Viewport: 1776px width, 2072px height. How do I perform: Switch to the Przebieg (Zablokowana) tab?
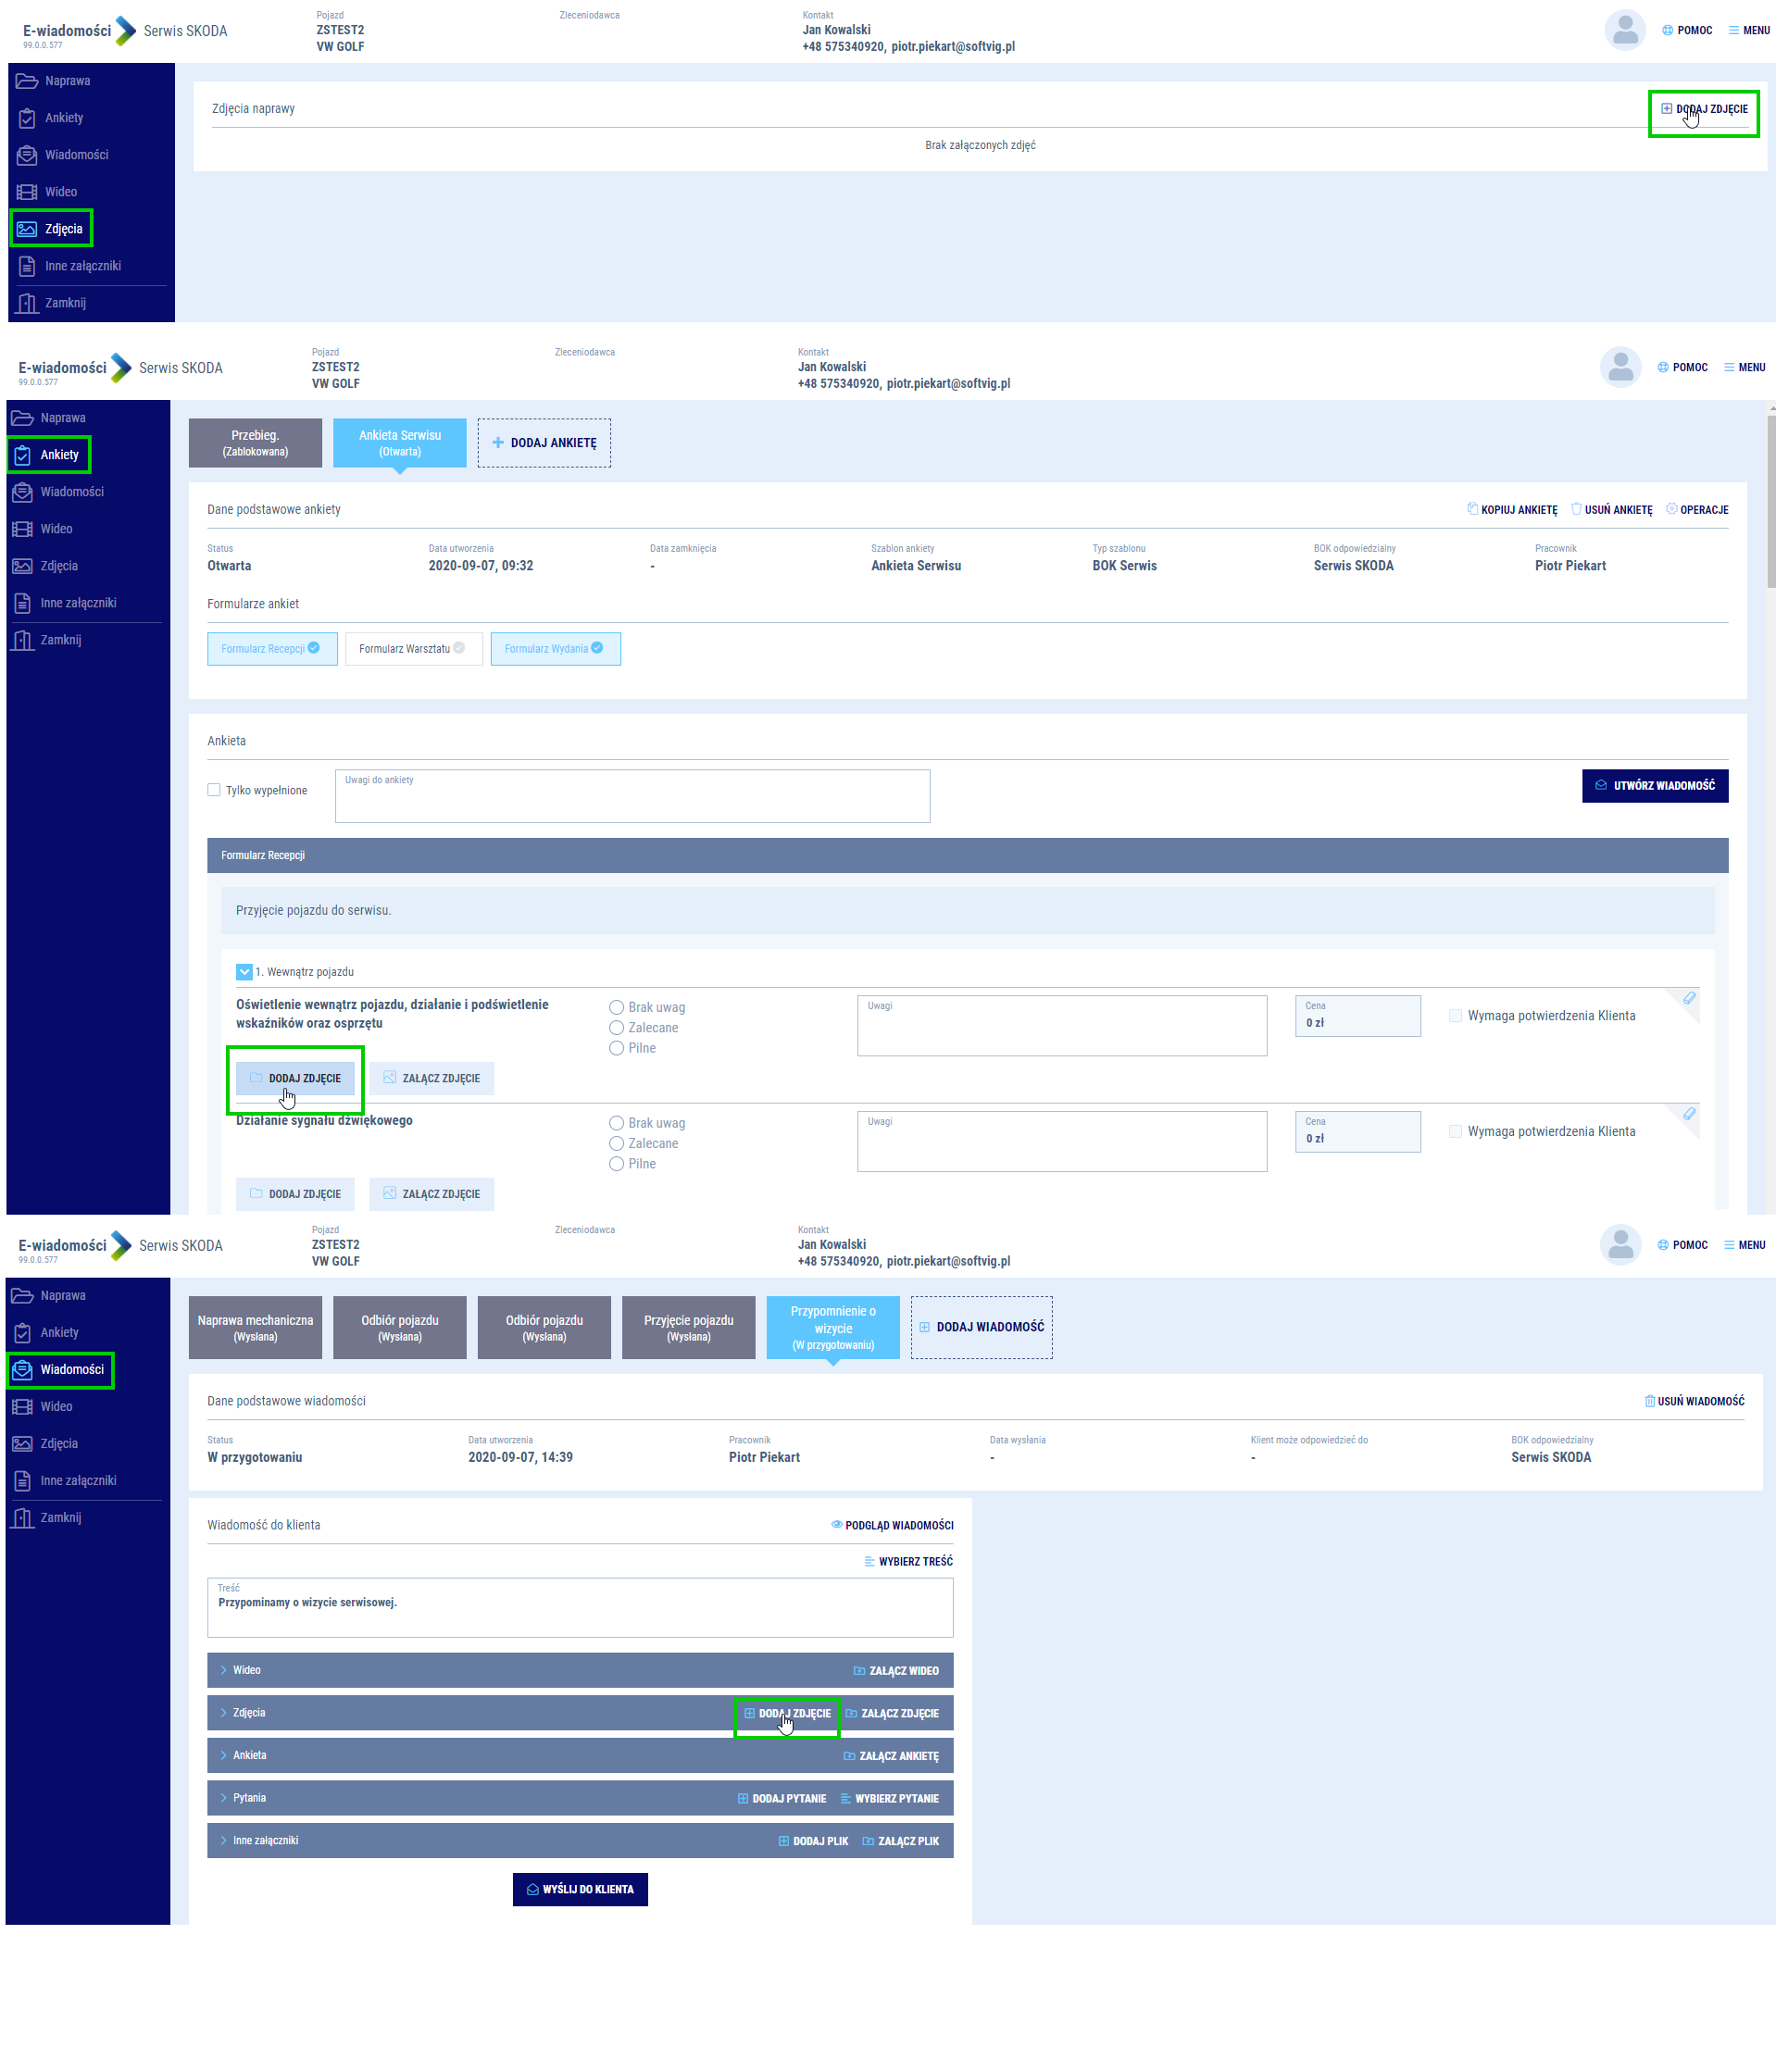[255, 443]
